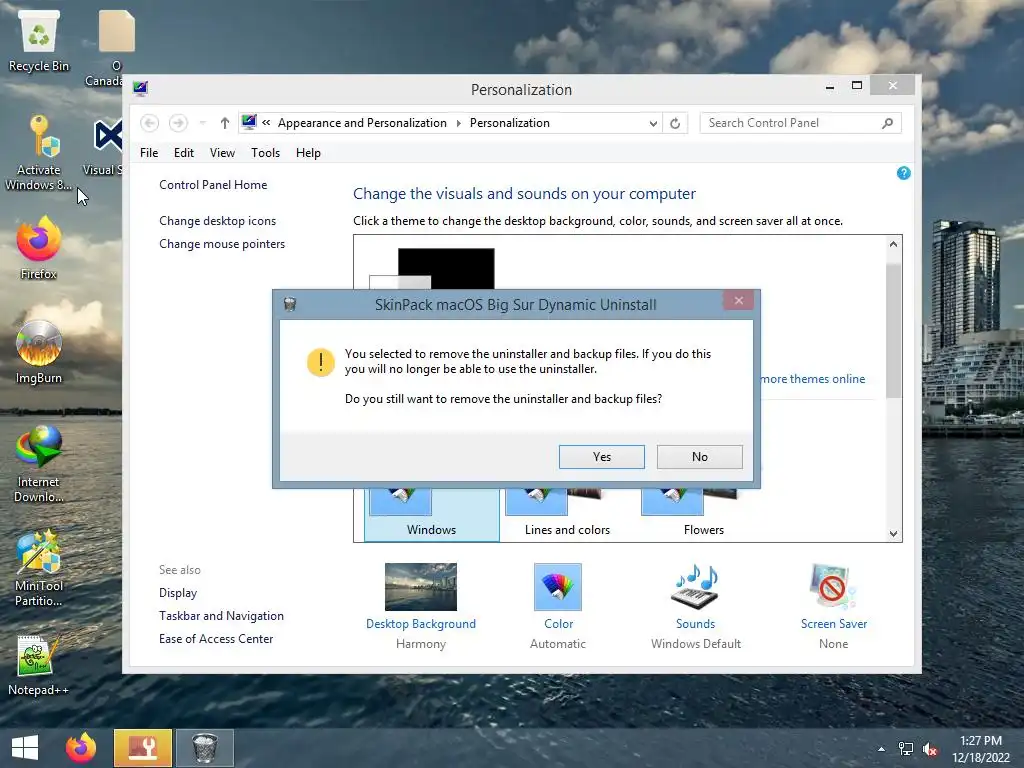
Task: Select the Flowers theme
Action: pyautogui.click(x=703, y=515)
